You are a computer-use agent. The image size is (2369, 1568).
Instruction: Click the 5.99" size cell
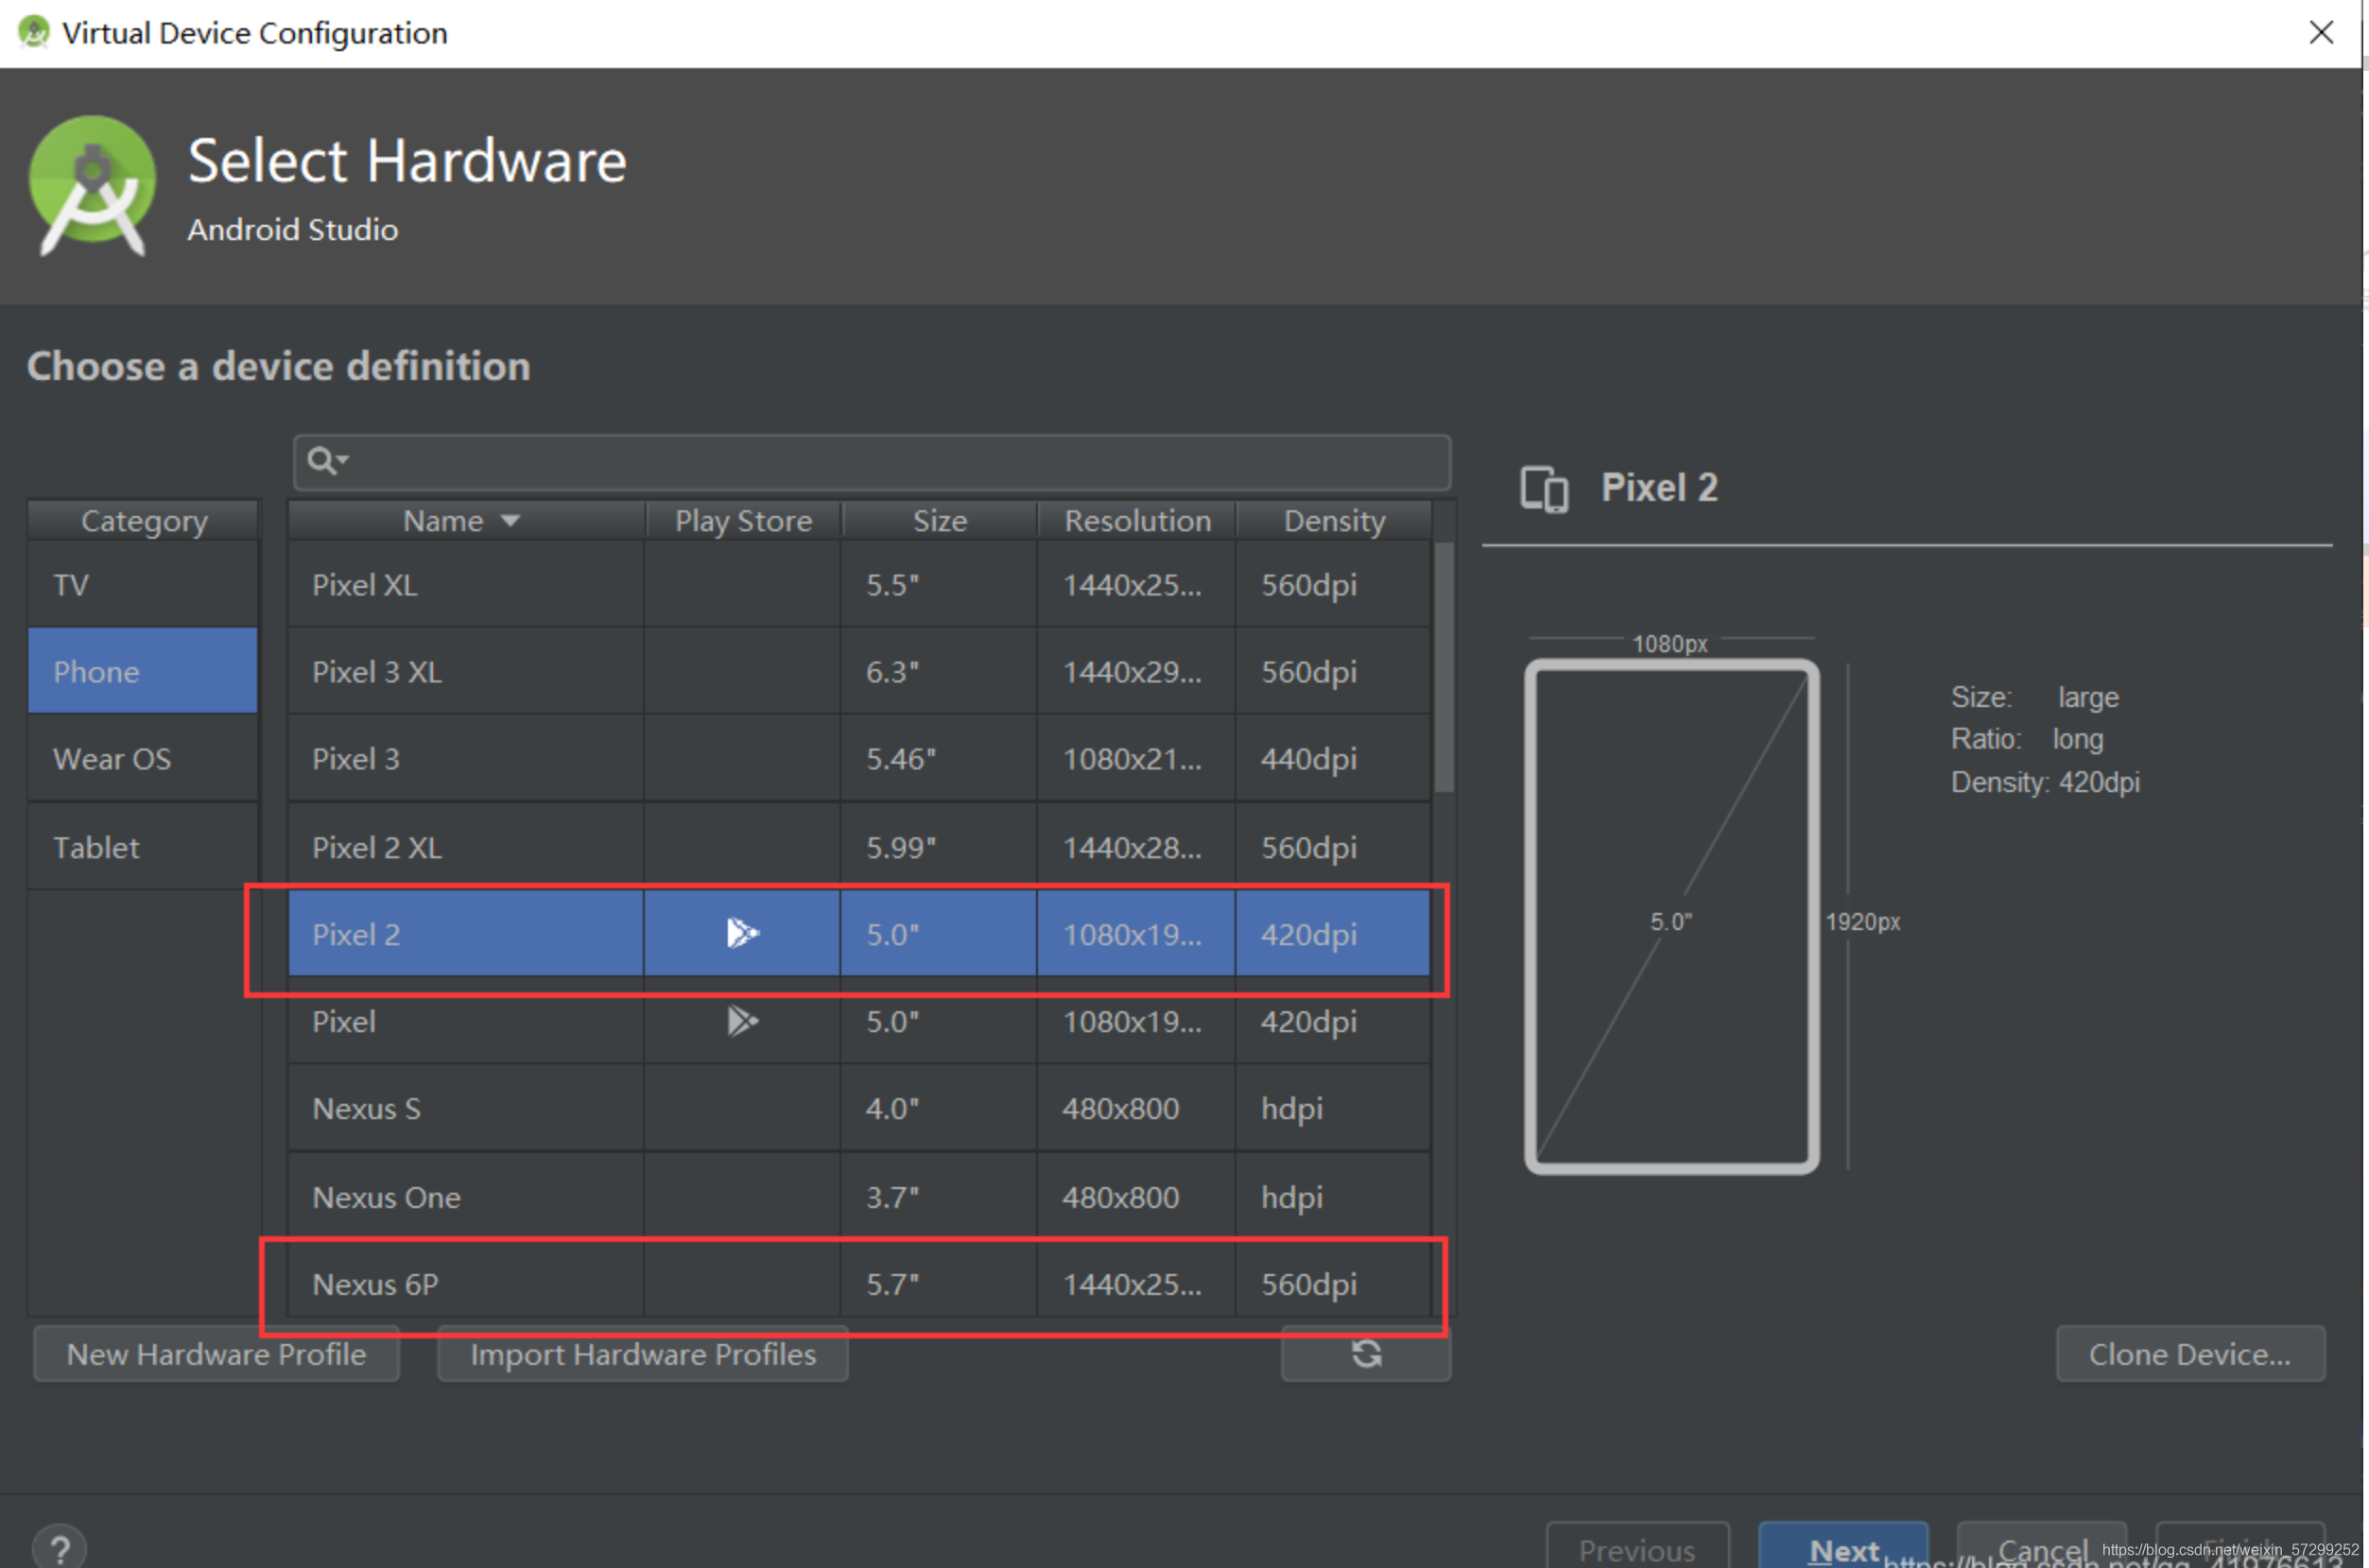(939, 847)
